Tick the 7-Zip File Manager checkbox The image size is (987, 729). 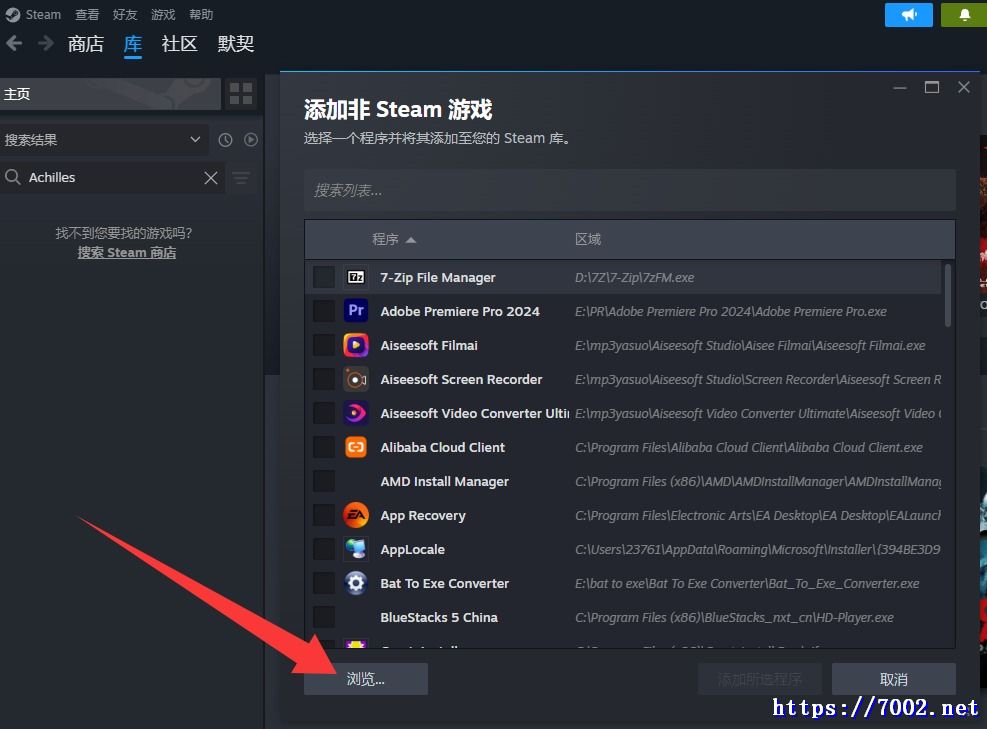(324, 277)
